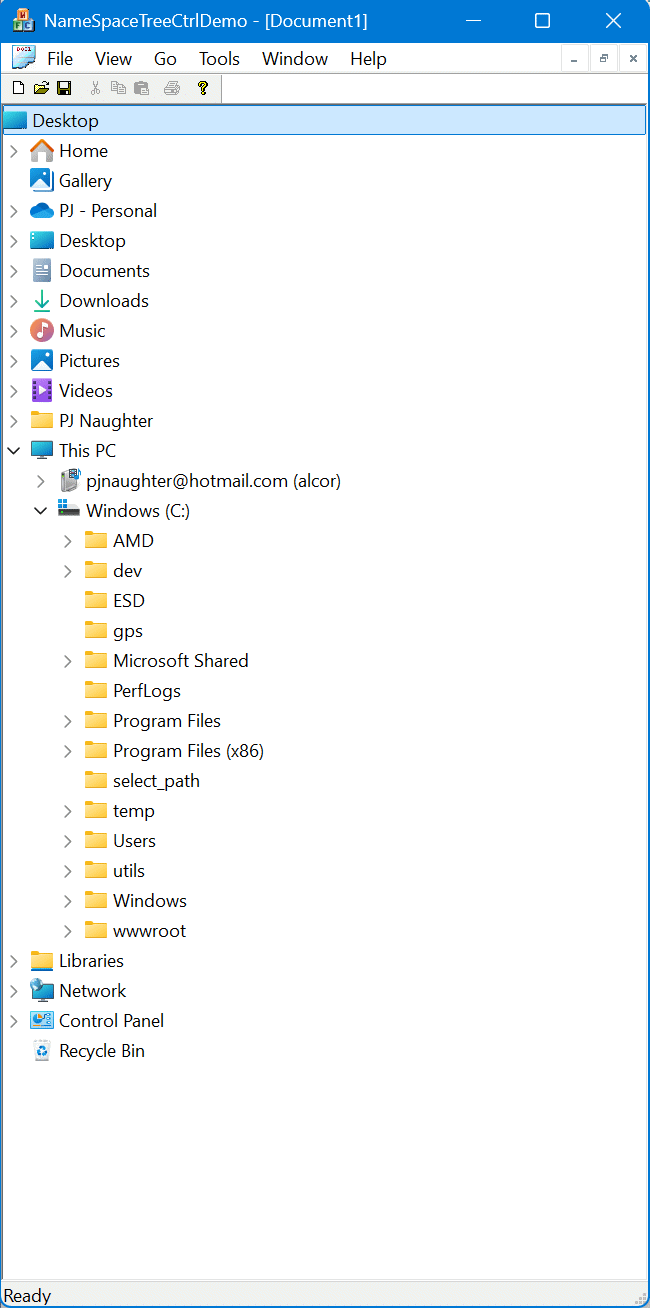Click the Copy toolbar icon

(118, 88)
